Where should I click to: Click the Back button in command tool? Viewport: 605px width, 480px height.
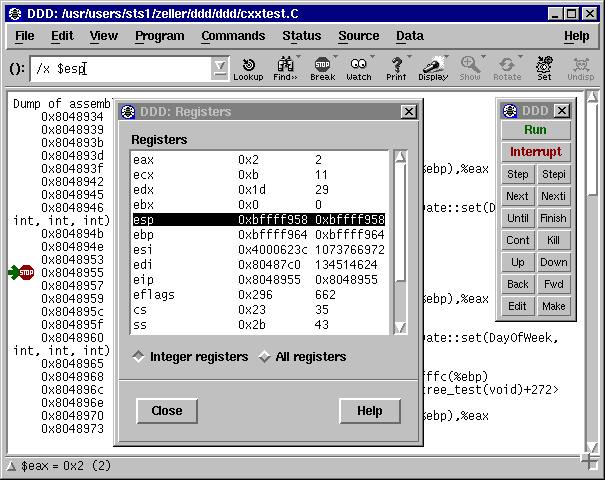[517, 284]
